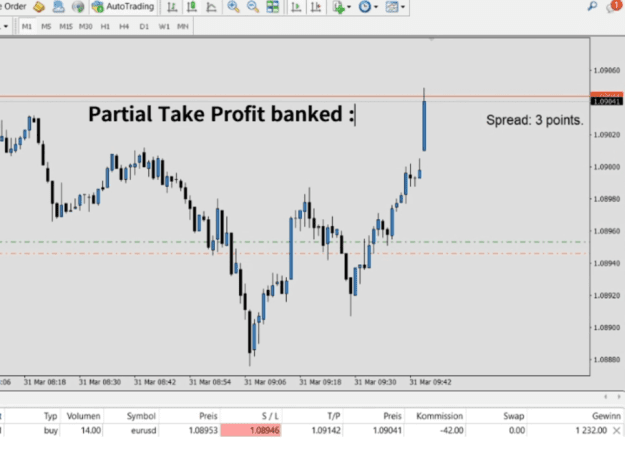This screenshot has height=450, width=625.
Task: Click the '31 Mar 08:18' time axis label
Action: click(x=45, y=382)
